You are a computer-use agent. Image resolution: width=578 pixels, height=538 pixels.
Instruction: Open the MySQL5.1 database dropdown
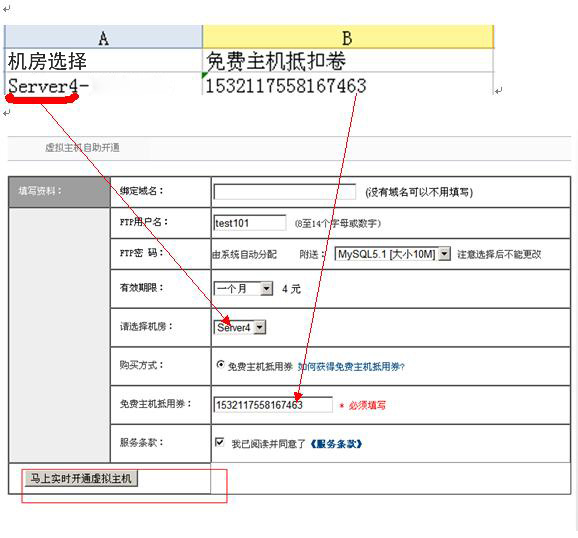(392, 254)
